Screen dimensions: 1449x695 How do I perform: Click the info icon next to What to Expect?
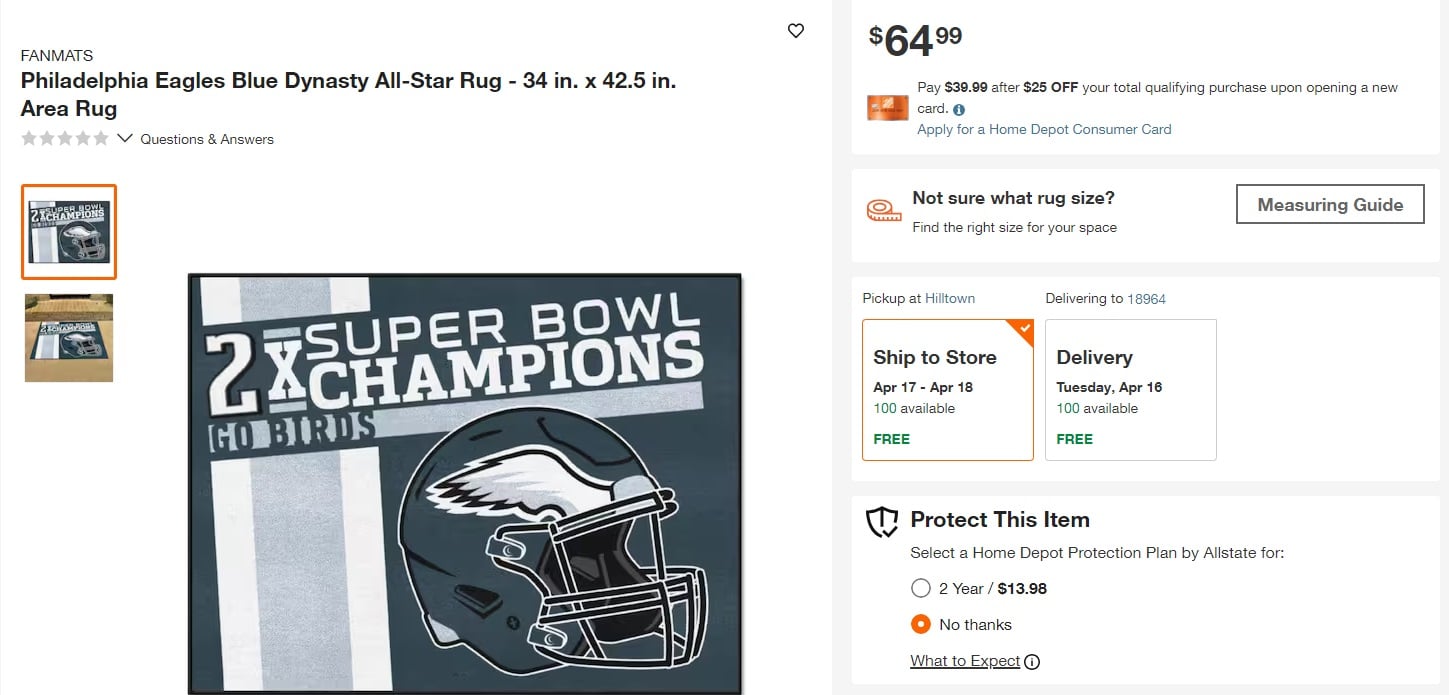(x=1032, y=662)
